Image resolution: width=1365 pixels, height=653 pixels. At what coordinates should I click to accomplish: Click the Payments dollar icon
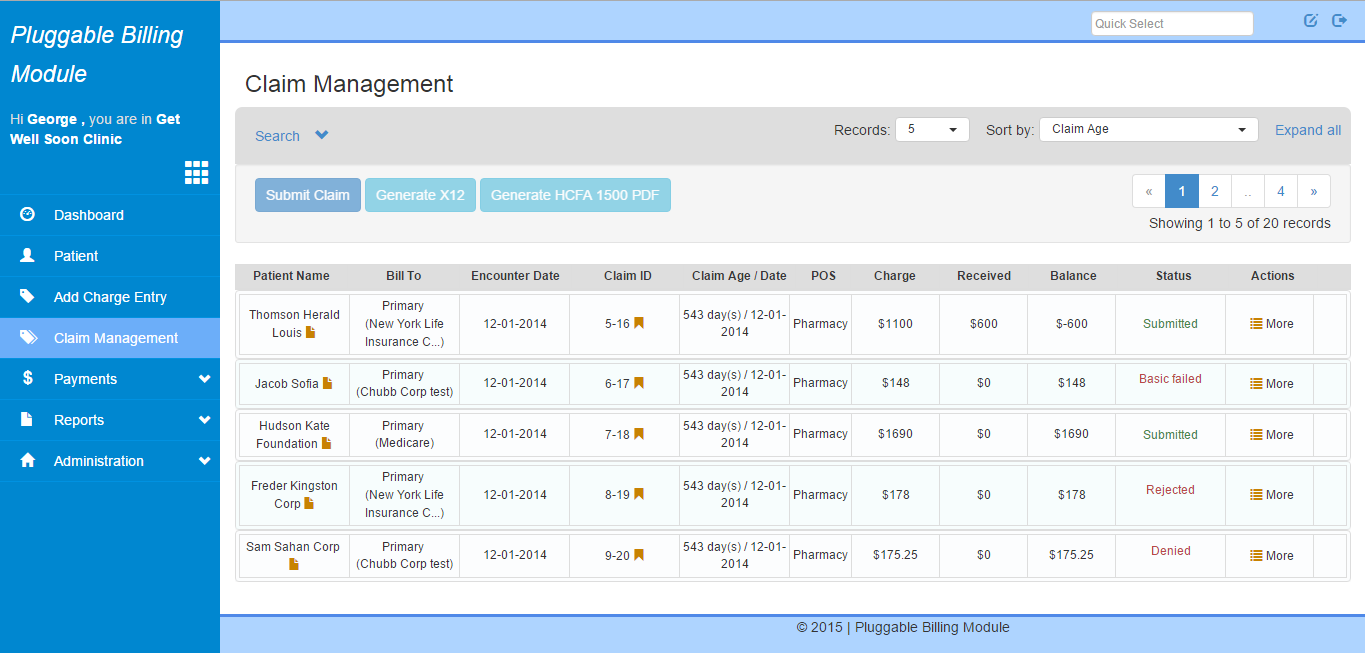click(x=27, y=378)
